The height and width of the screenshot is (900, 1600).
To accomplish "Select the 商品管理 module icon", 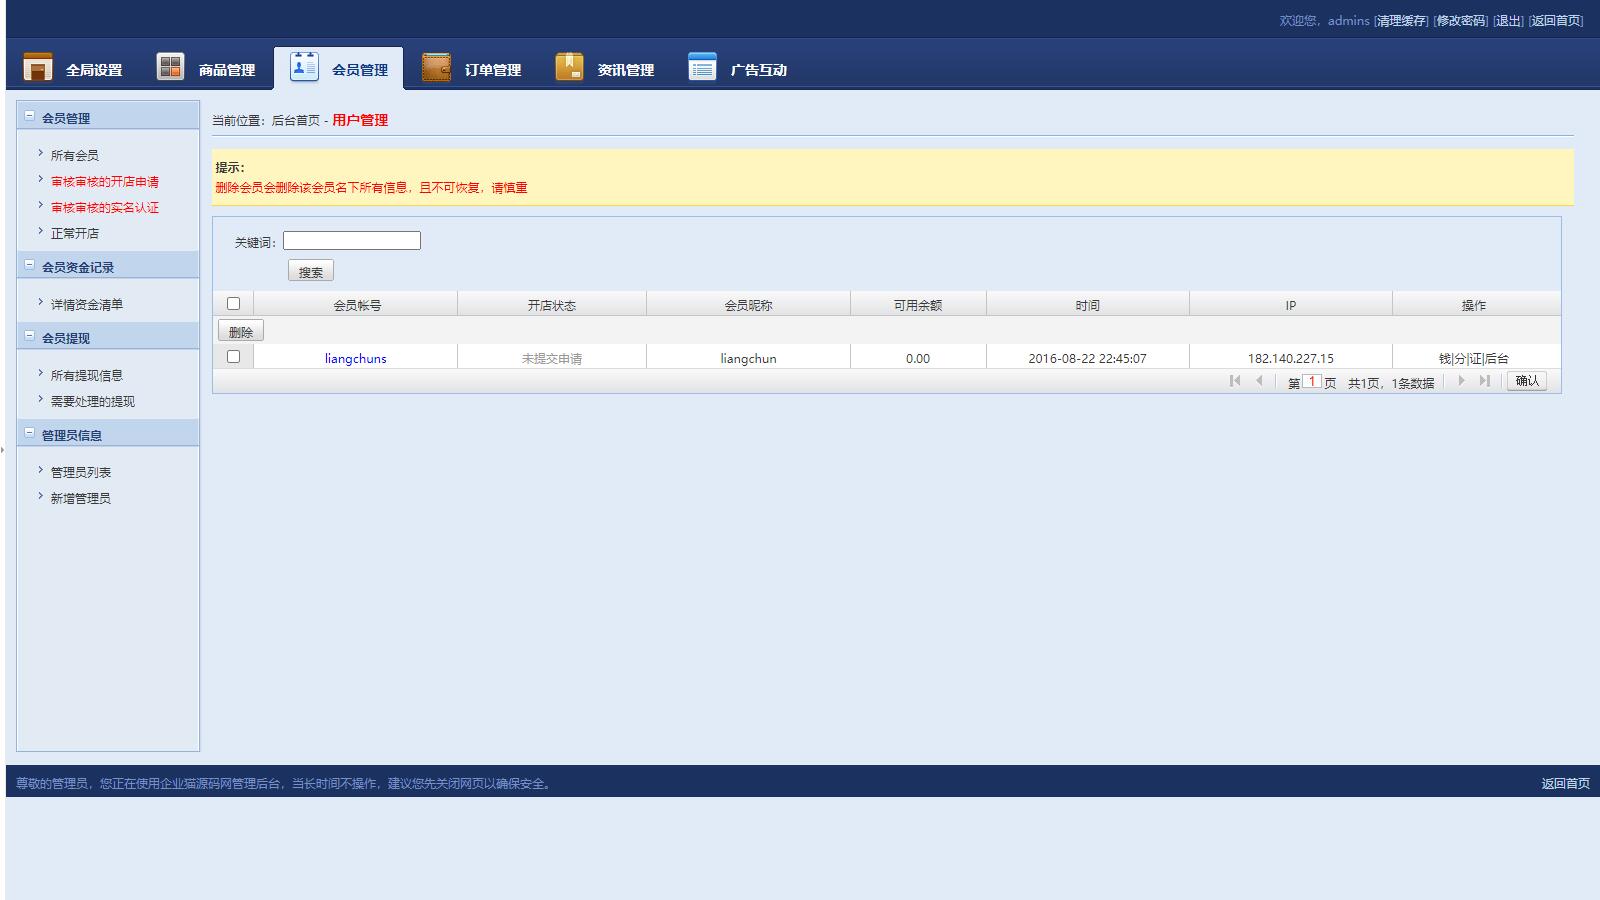I will click(170, 66).
